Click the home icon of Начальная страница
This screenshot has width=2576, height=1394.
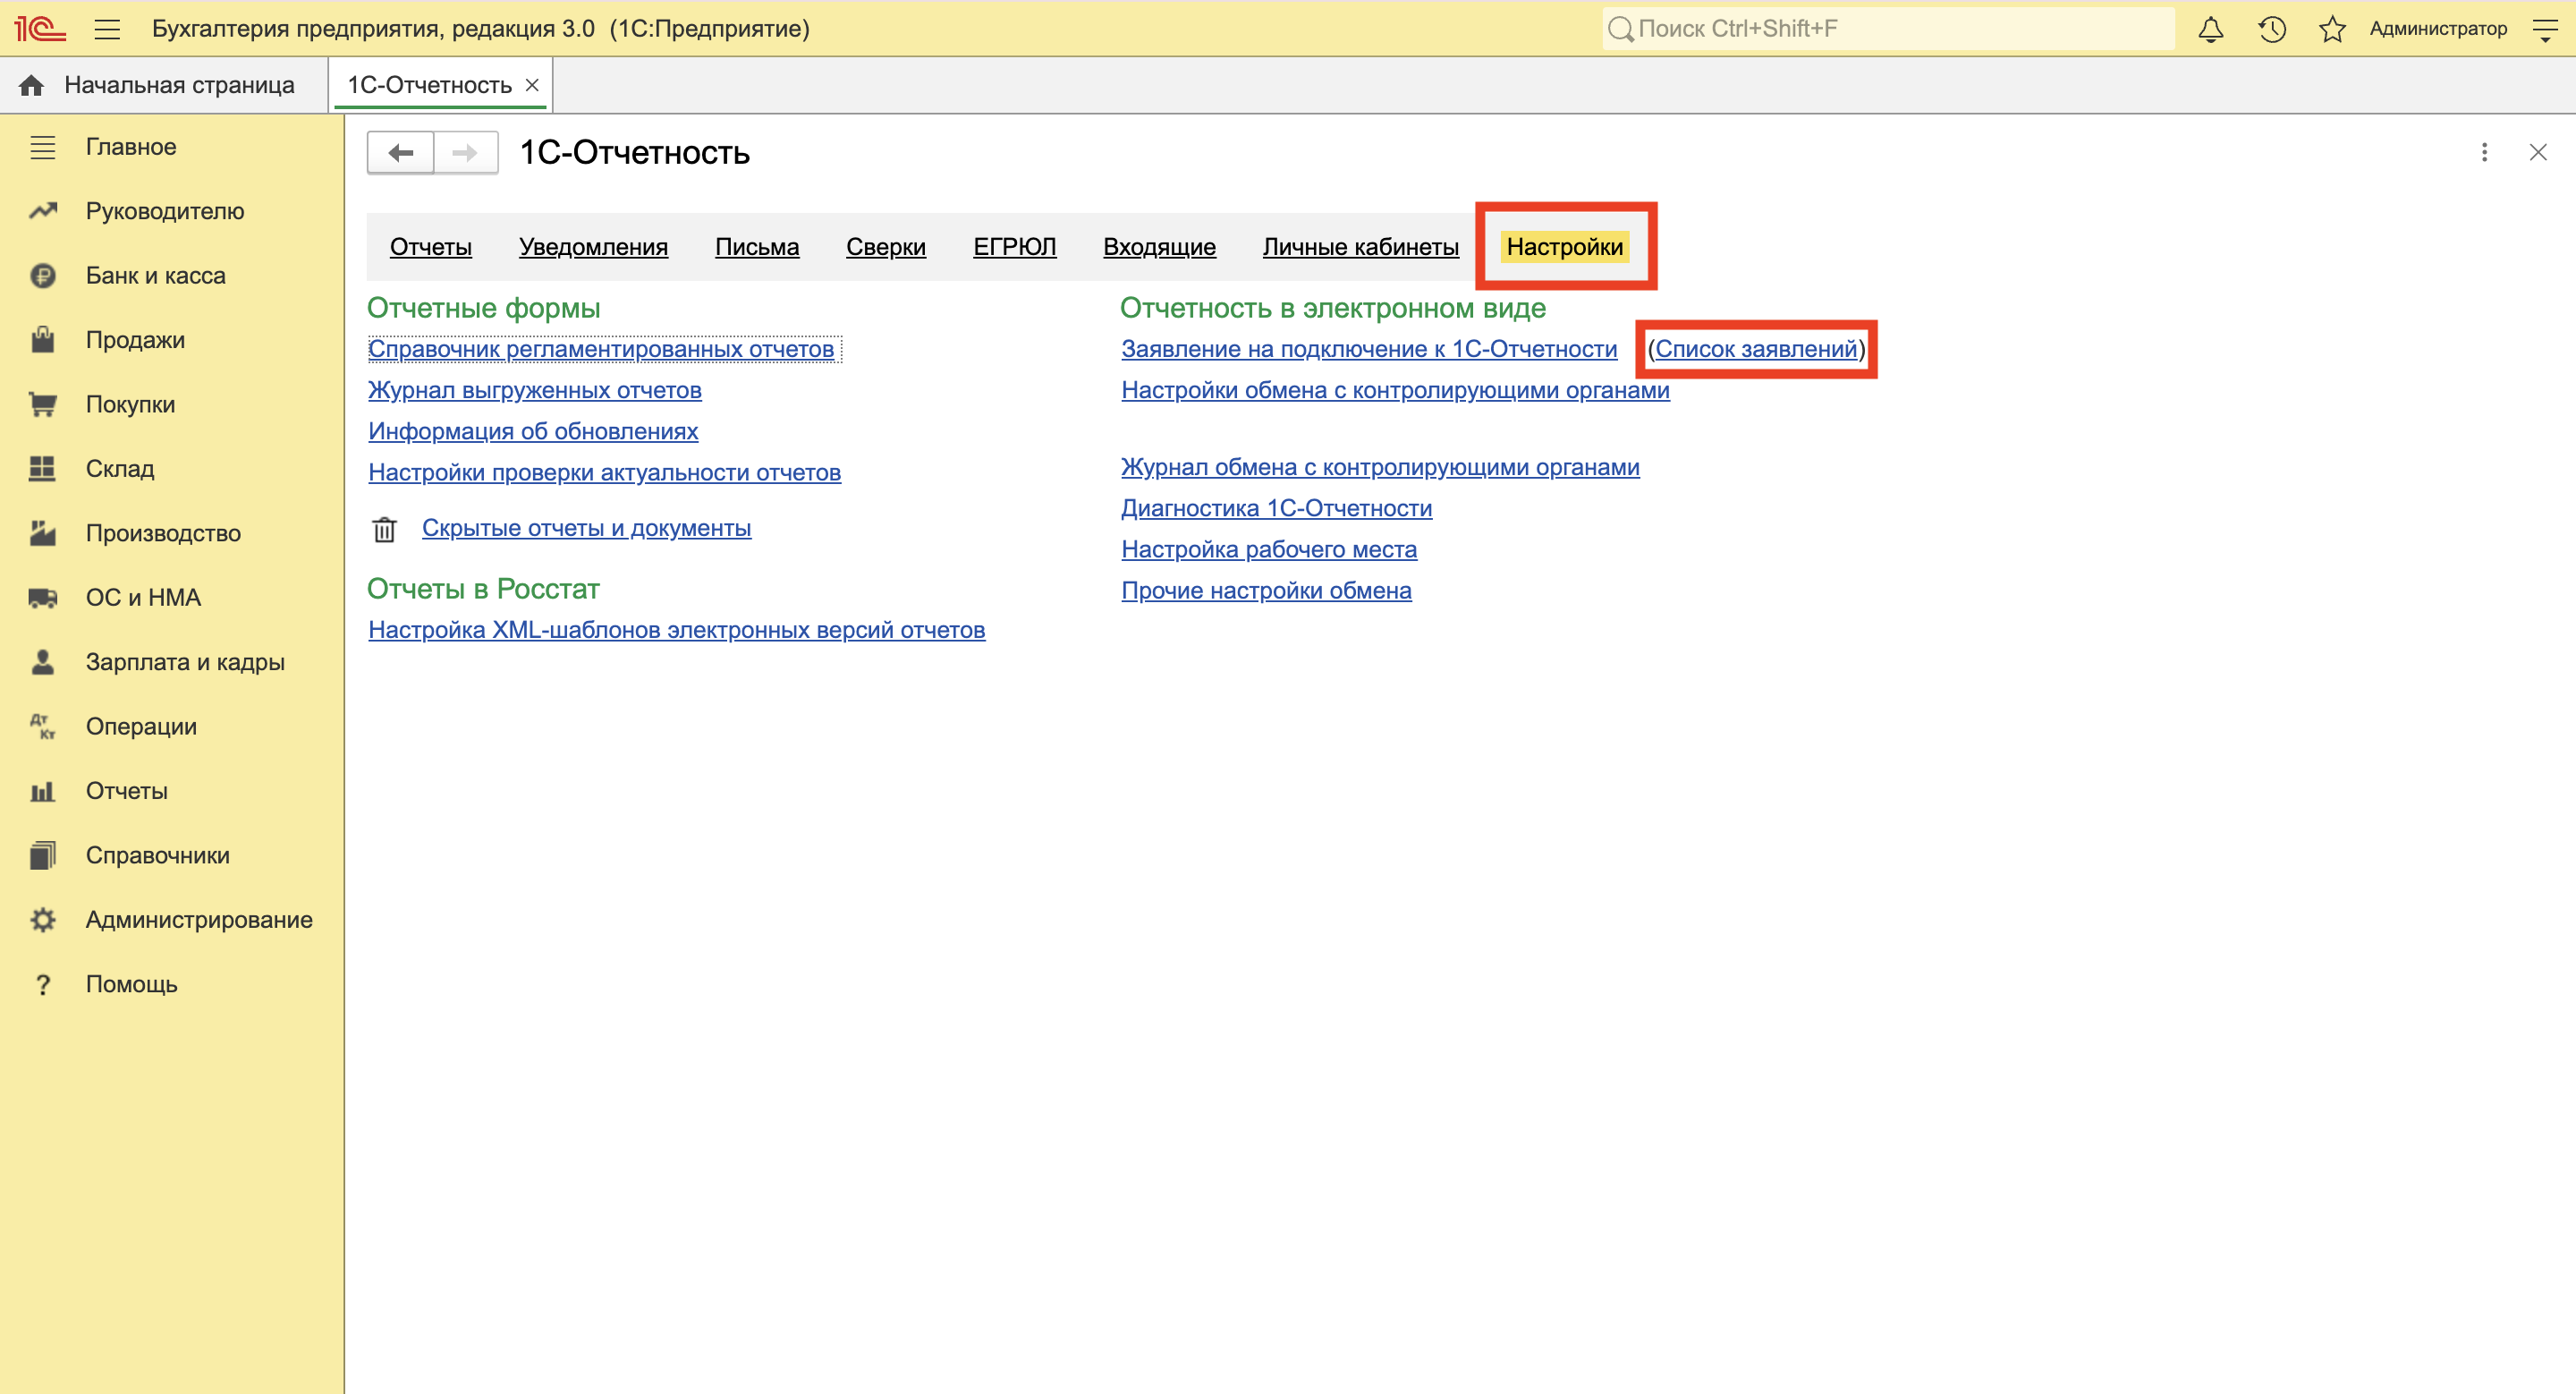[x=31, y=85]
